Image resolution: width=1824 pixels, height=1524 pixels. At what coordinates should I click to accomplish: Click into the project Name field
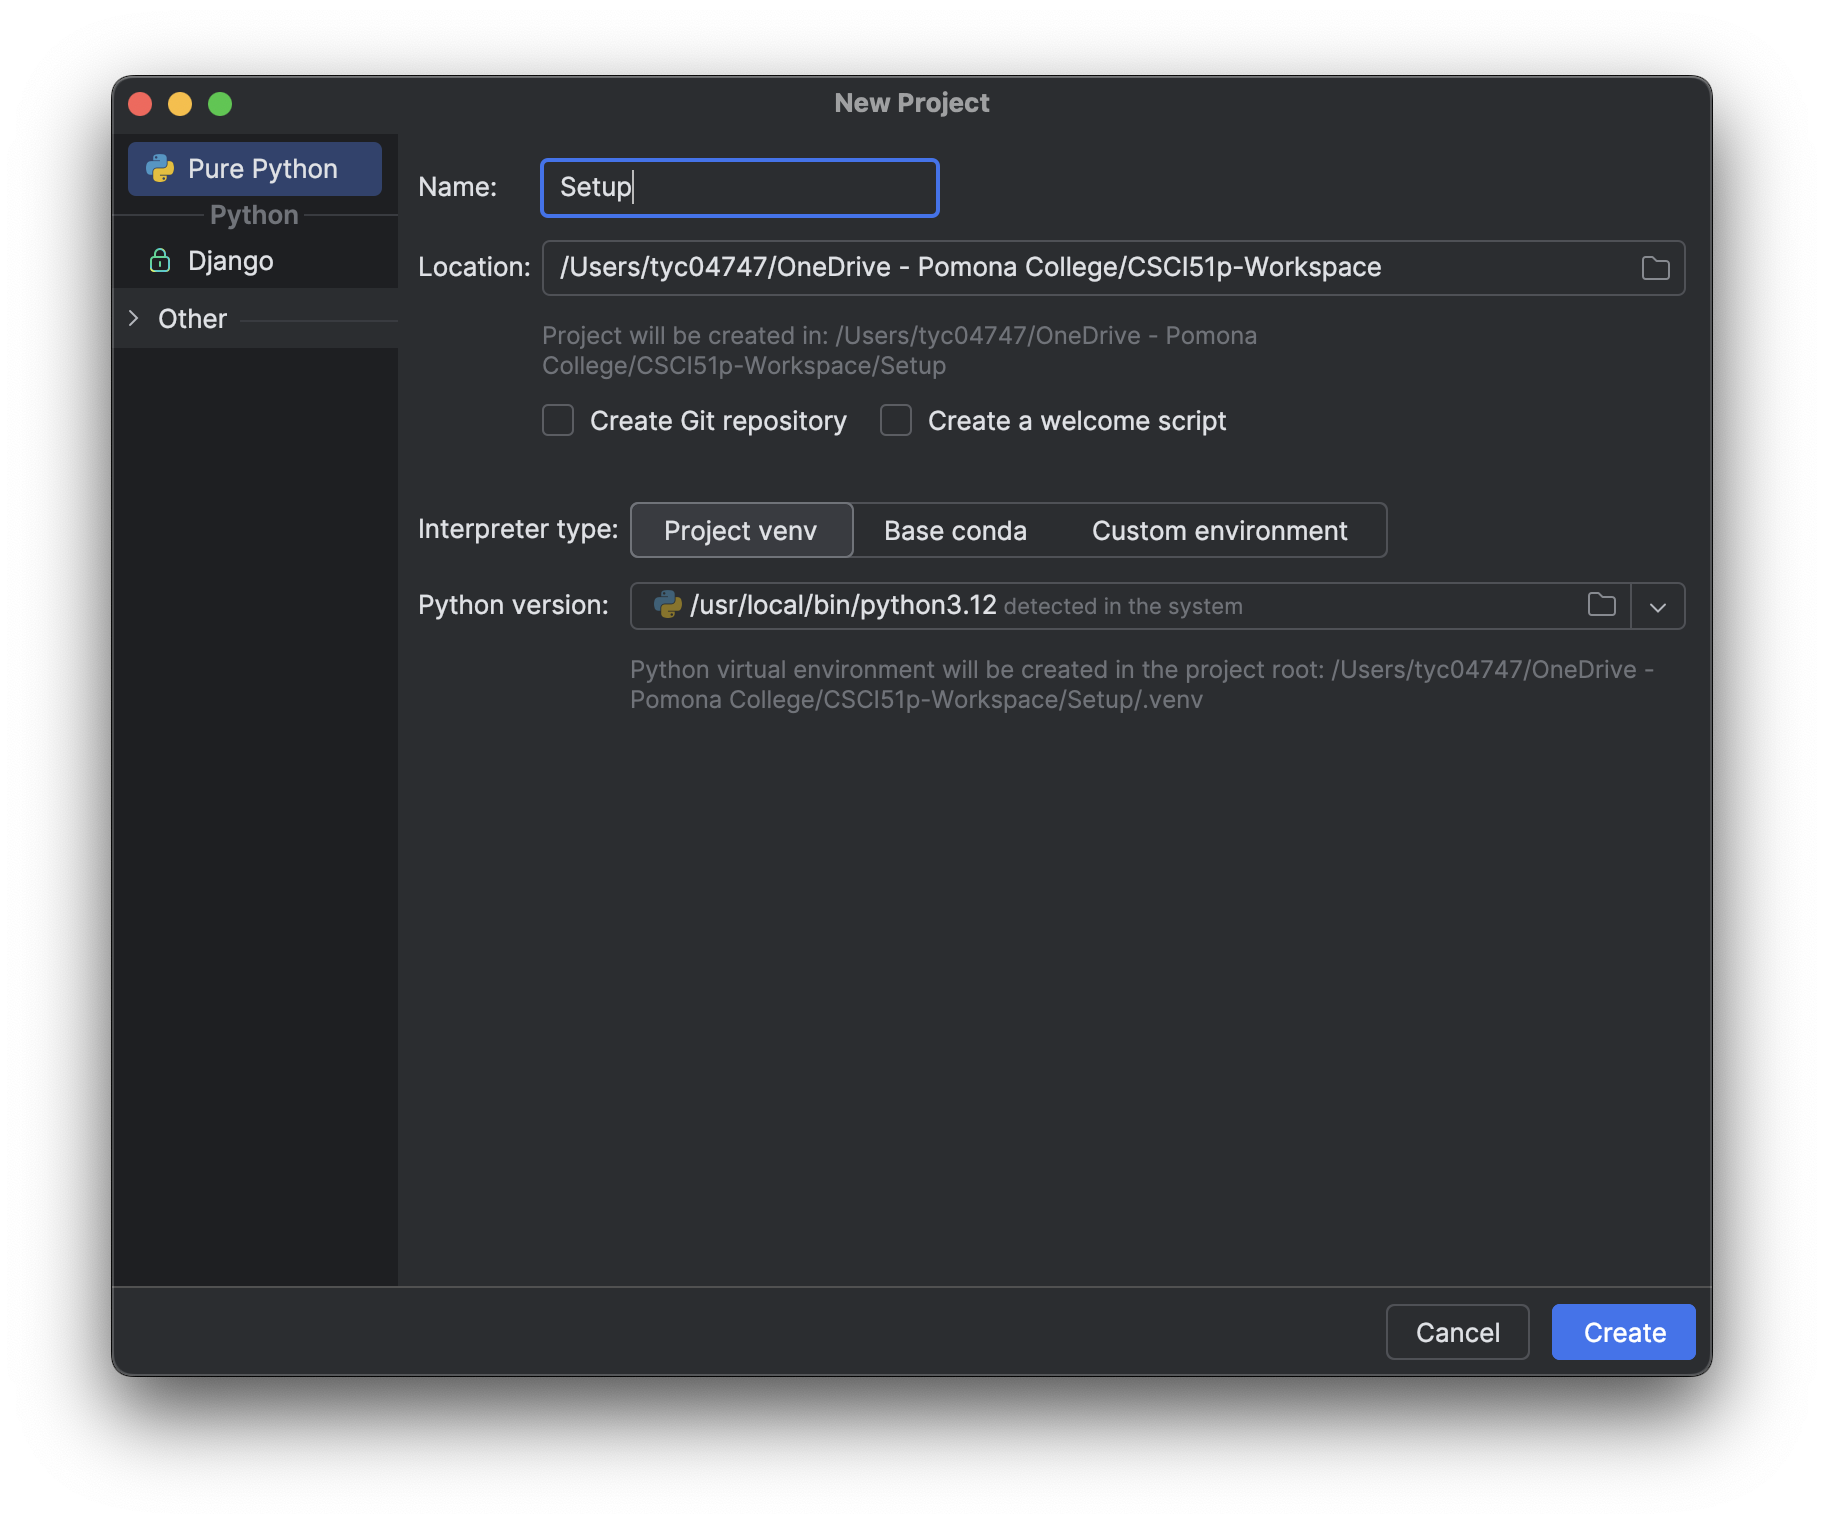point(740,188)
